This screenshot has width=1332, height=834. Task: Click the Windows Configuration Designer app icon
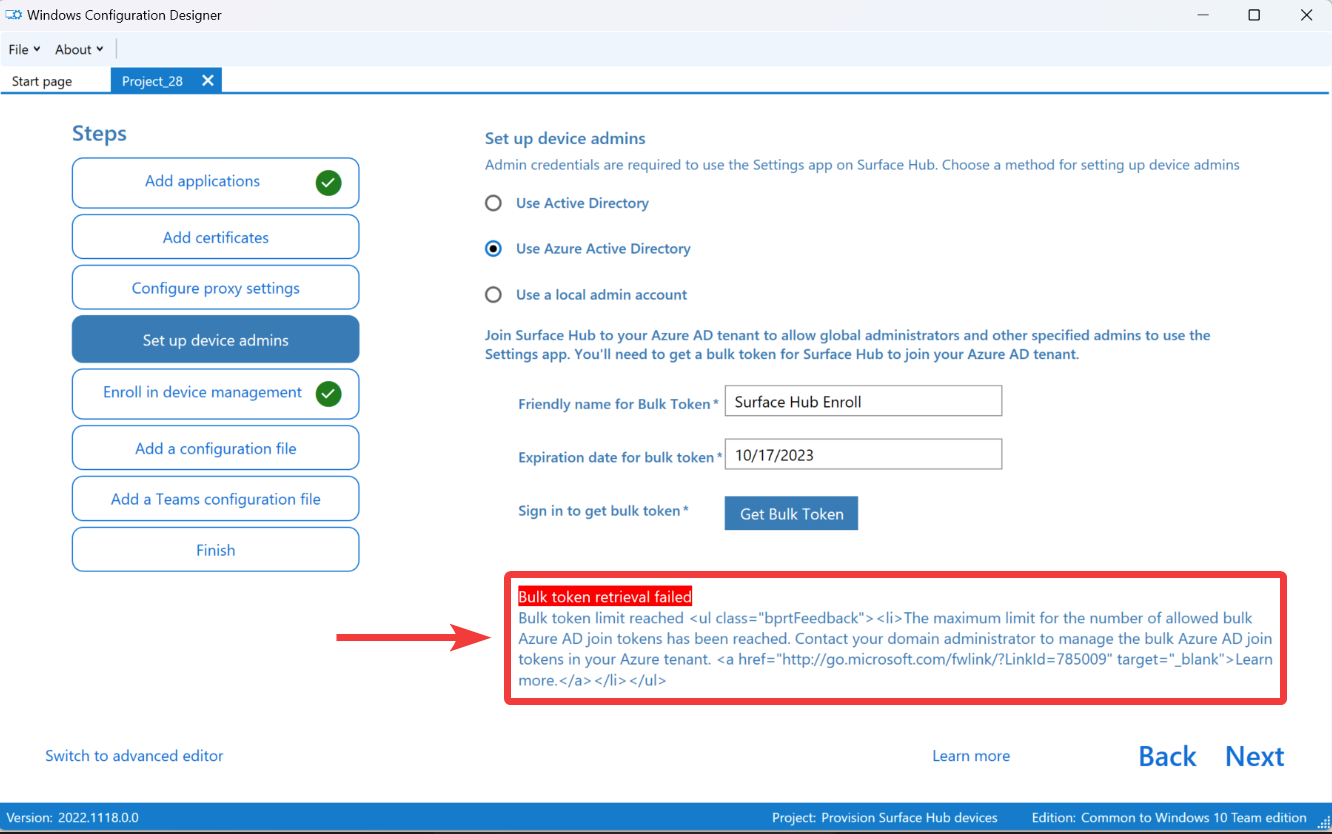pos(14,15)
